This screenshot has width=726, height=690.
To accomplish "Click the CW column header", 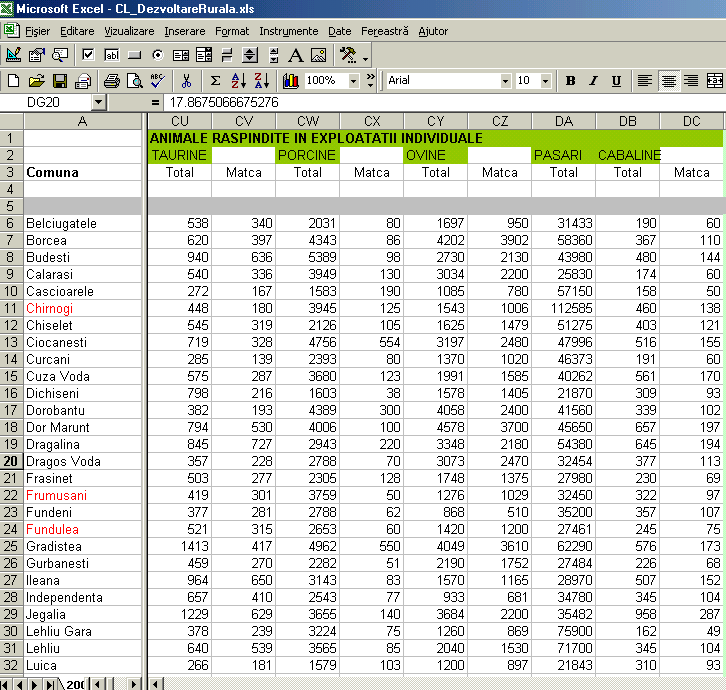I will click(307, 122).
